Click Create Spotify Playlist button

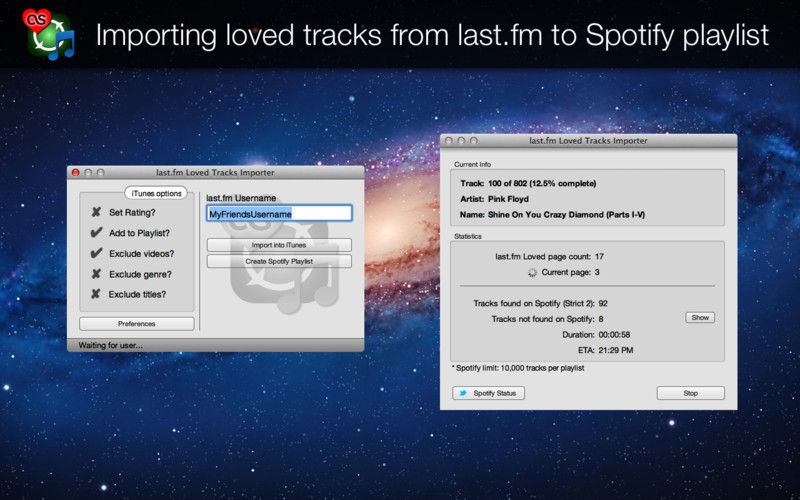(279, 261)
